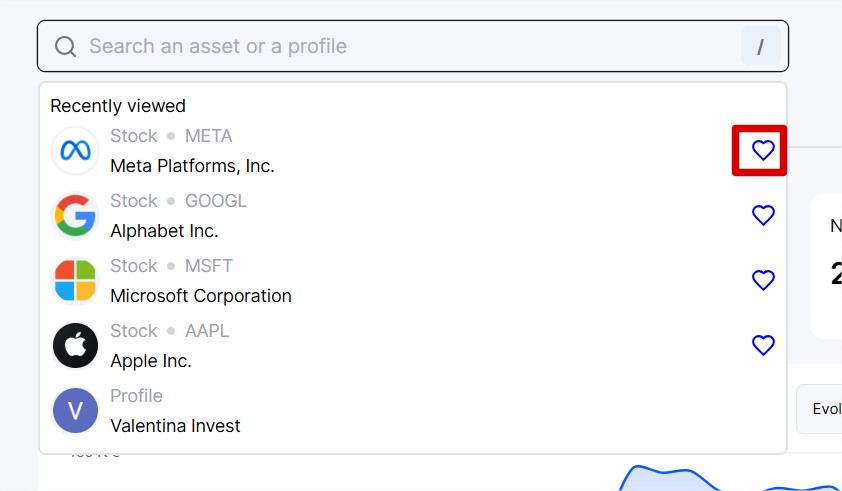Click the Google G logo

[75, 216]
